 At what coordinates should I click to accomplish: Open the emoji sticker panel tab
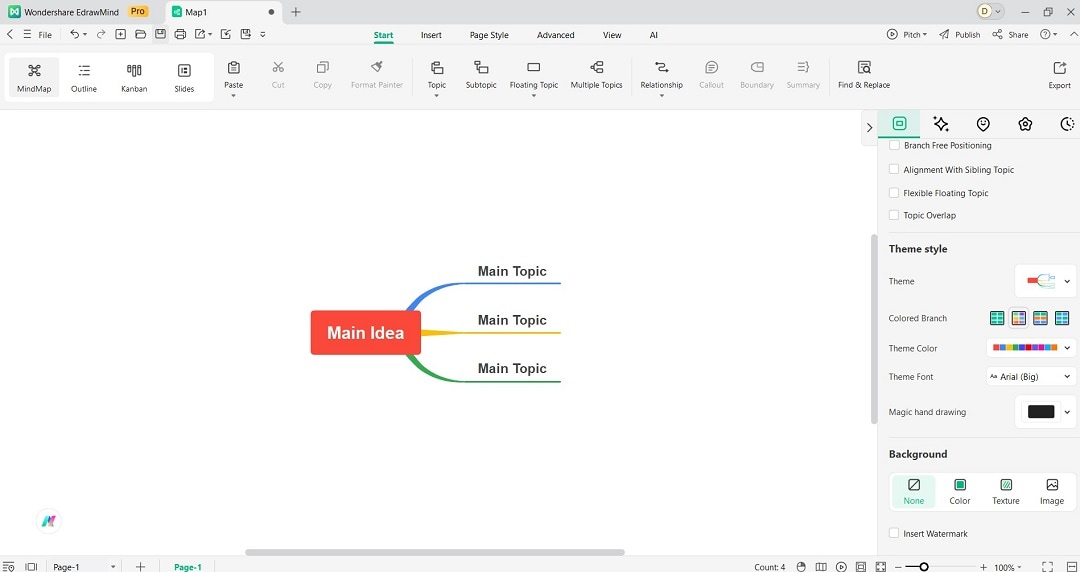(983, 124)
